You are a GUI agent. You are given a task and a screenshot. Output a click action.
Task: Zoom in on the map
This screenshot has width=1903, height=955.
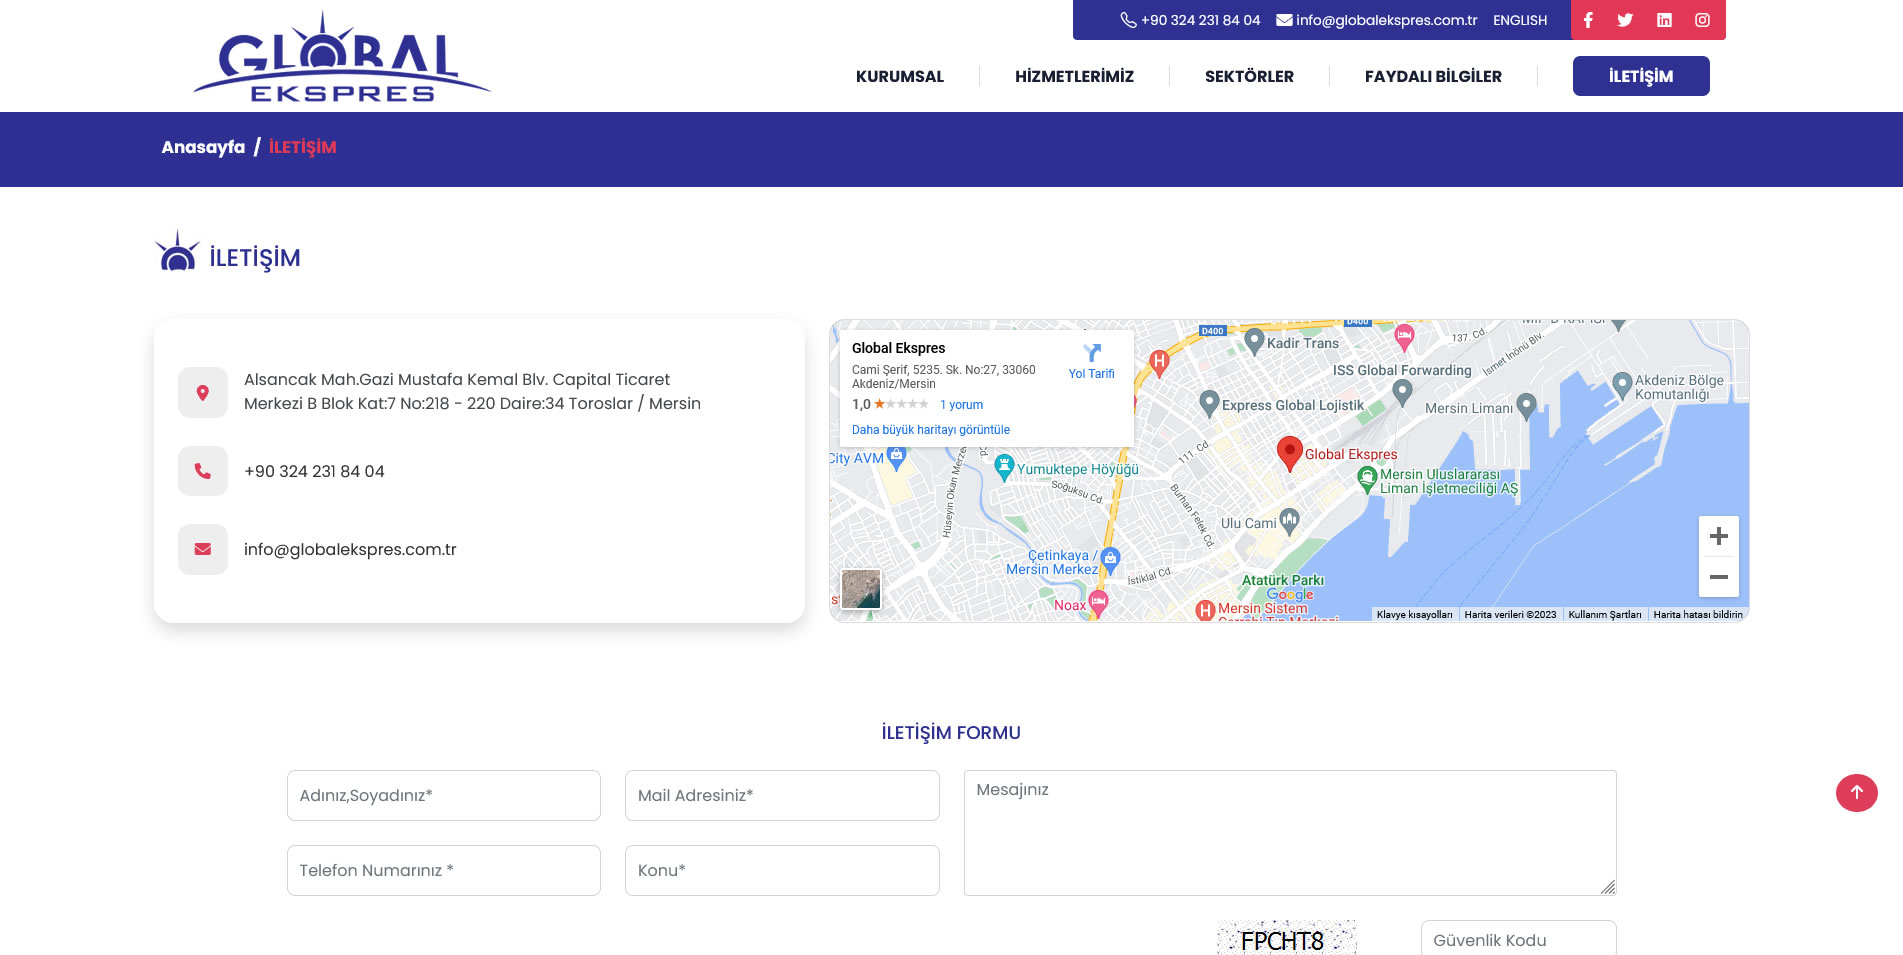(1718, 536)
